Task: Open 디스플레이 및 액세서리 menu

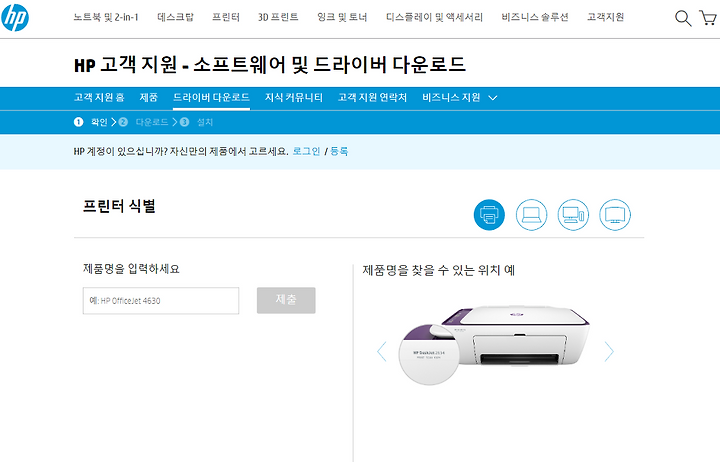Action: (434, 17)
